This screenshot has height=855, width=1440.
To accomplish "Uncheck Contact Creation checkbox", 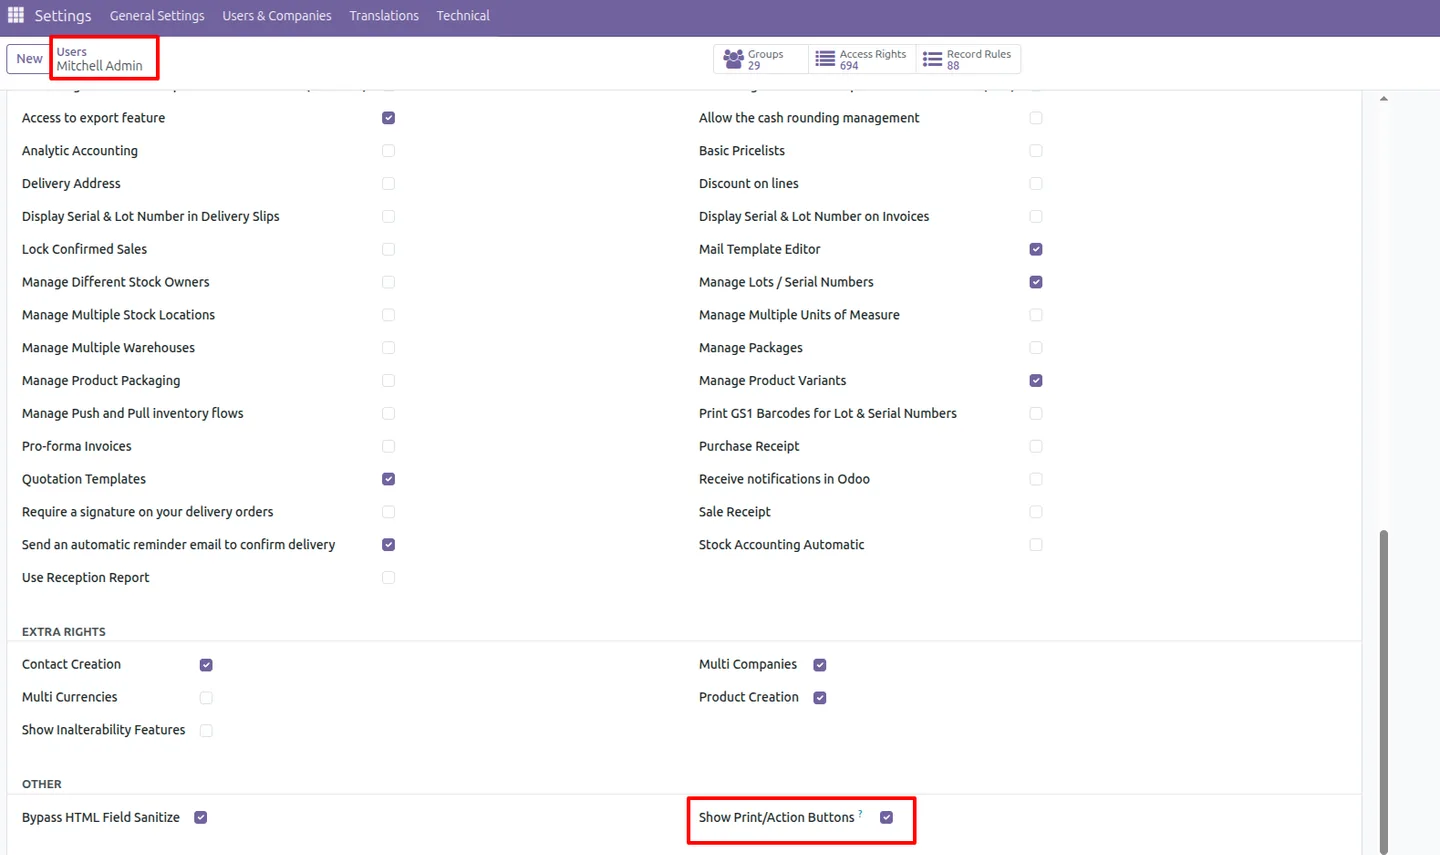I will pos(206,665).
